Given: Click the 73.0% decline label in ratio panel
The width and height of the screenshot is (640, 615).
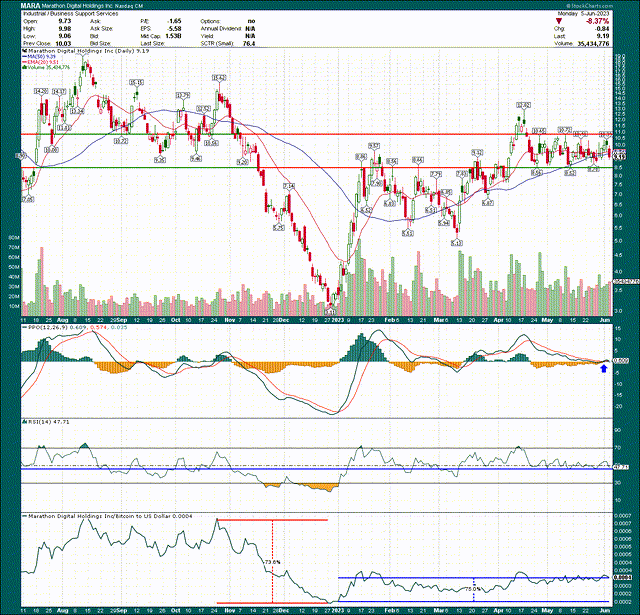Looking at the screenshot, I should 273,562.
